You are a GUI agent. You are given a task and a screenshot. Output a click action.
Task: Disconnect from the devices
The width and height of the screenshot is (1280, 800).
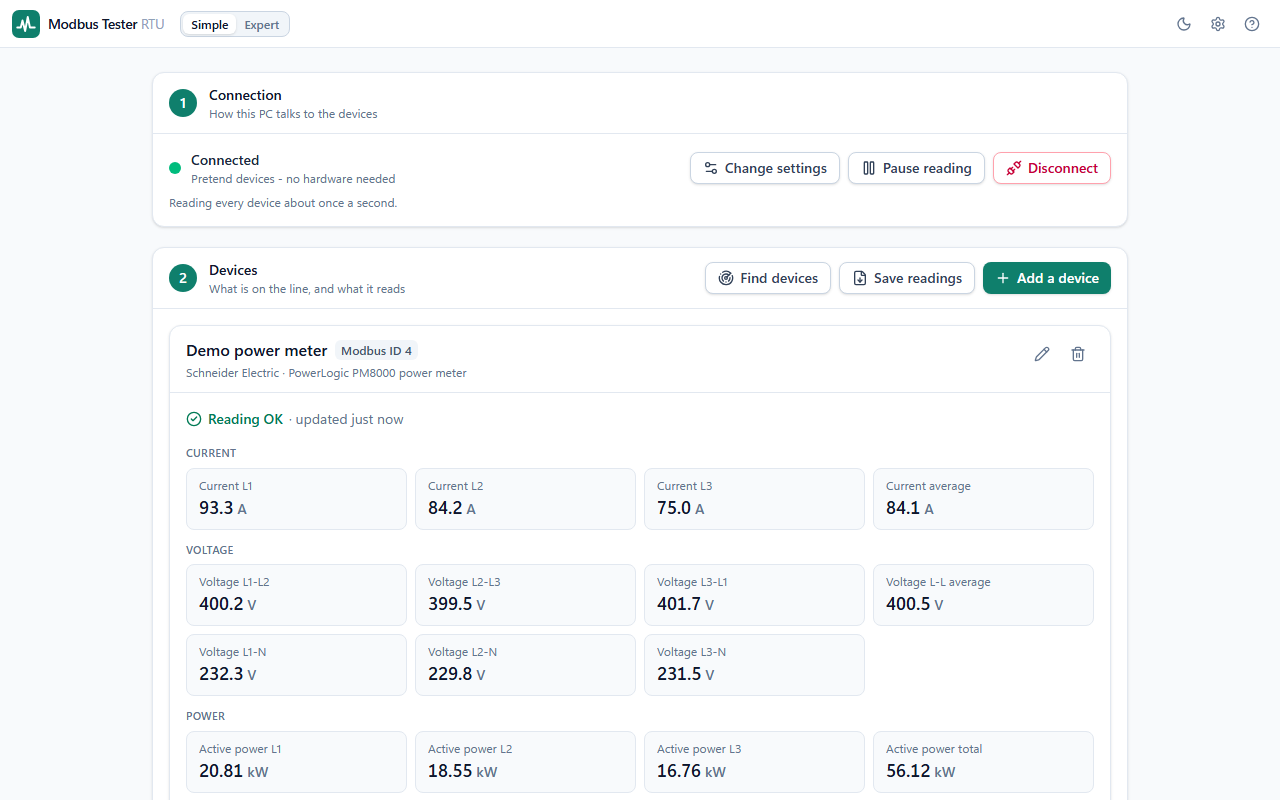tap(1052, 168)
